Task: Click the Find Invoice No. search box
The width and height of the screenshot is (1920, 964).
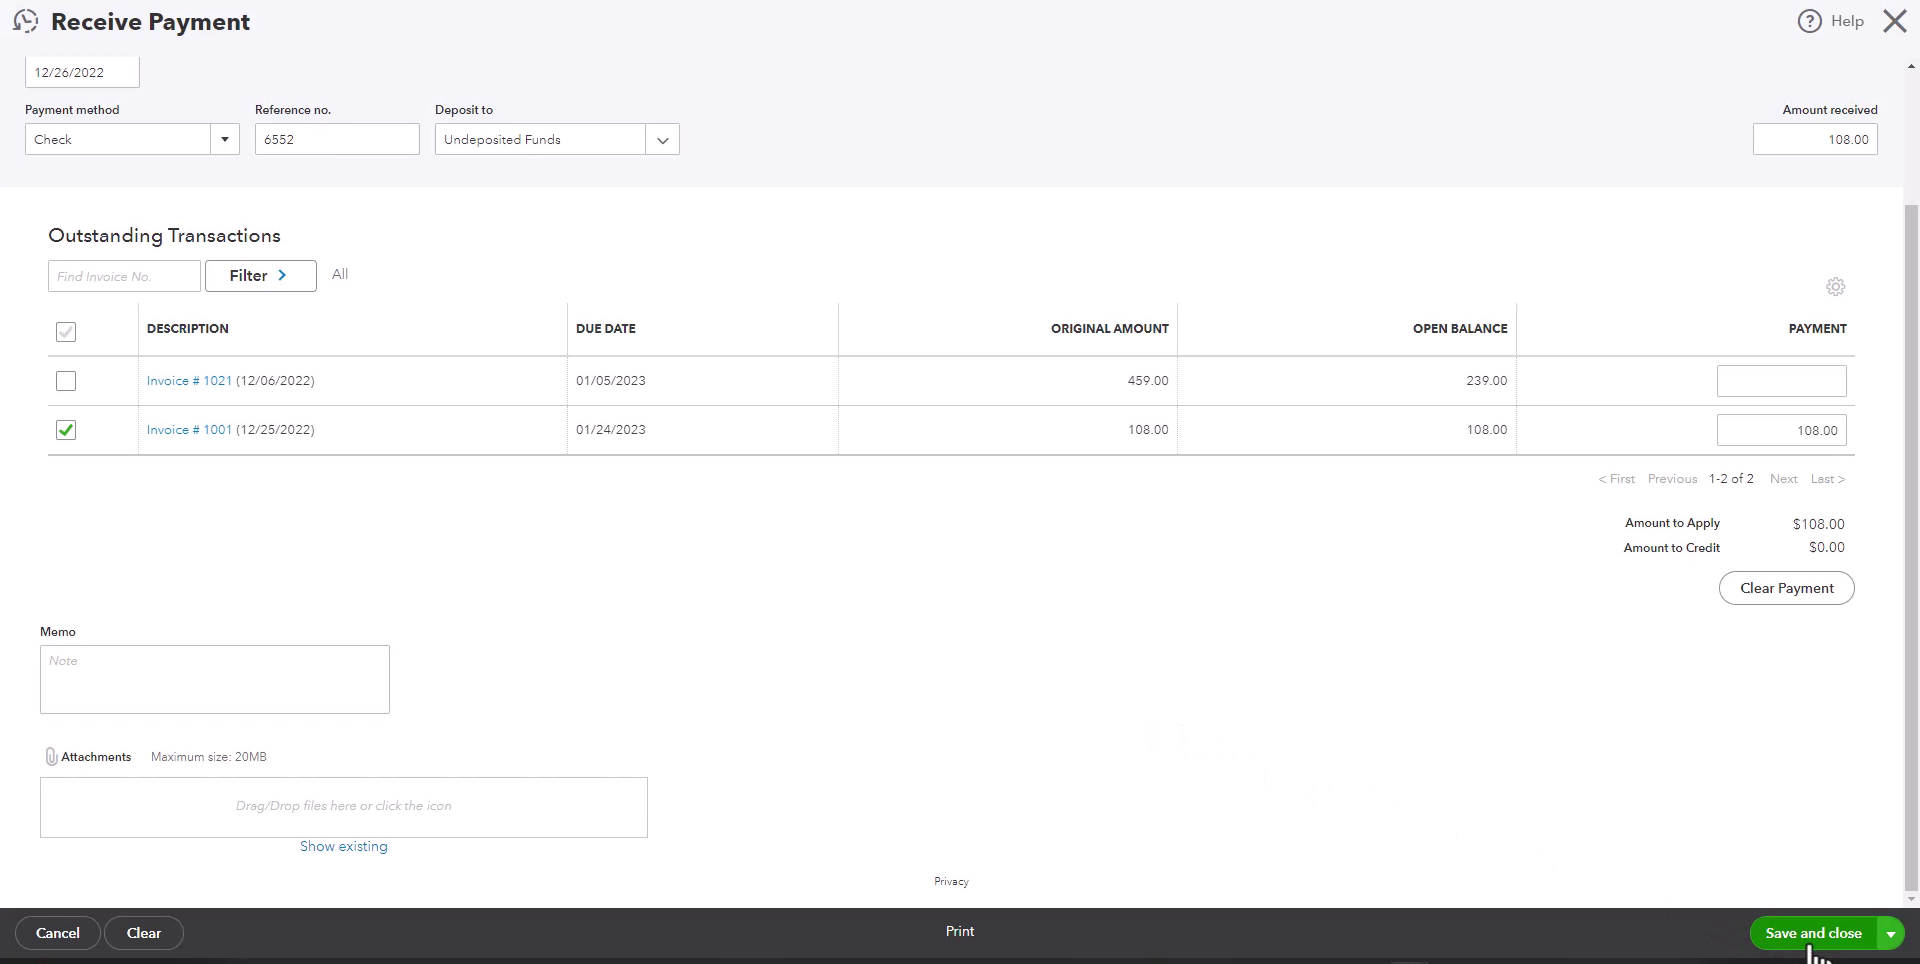Action: click(x=124, y=276)
